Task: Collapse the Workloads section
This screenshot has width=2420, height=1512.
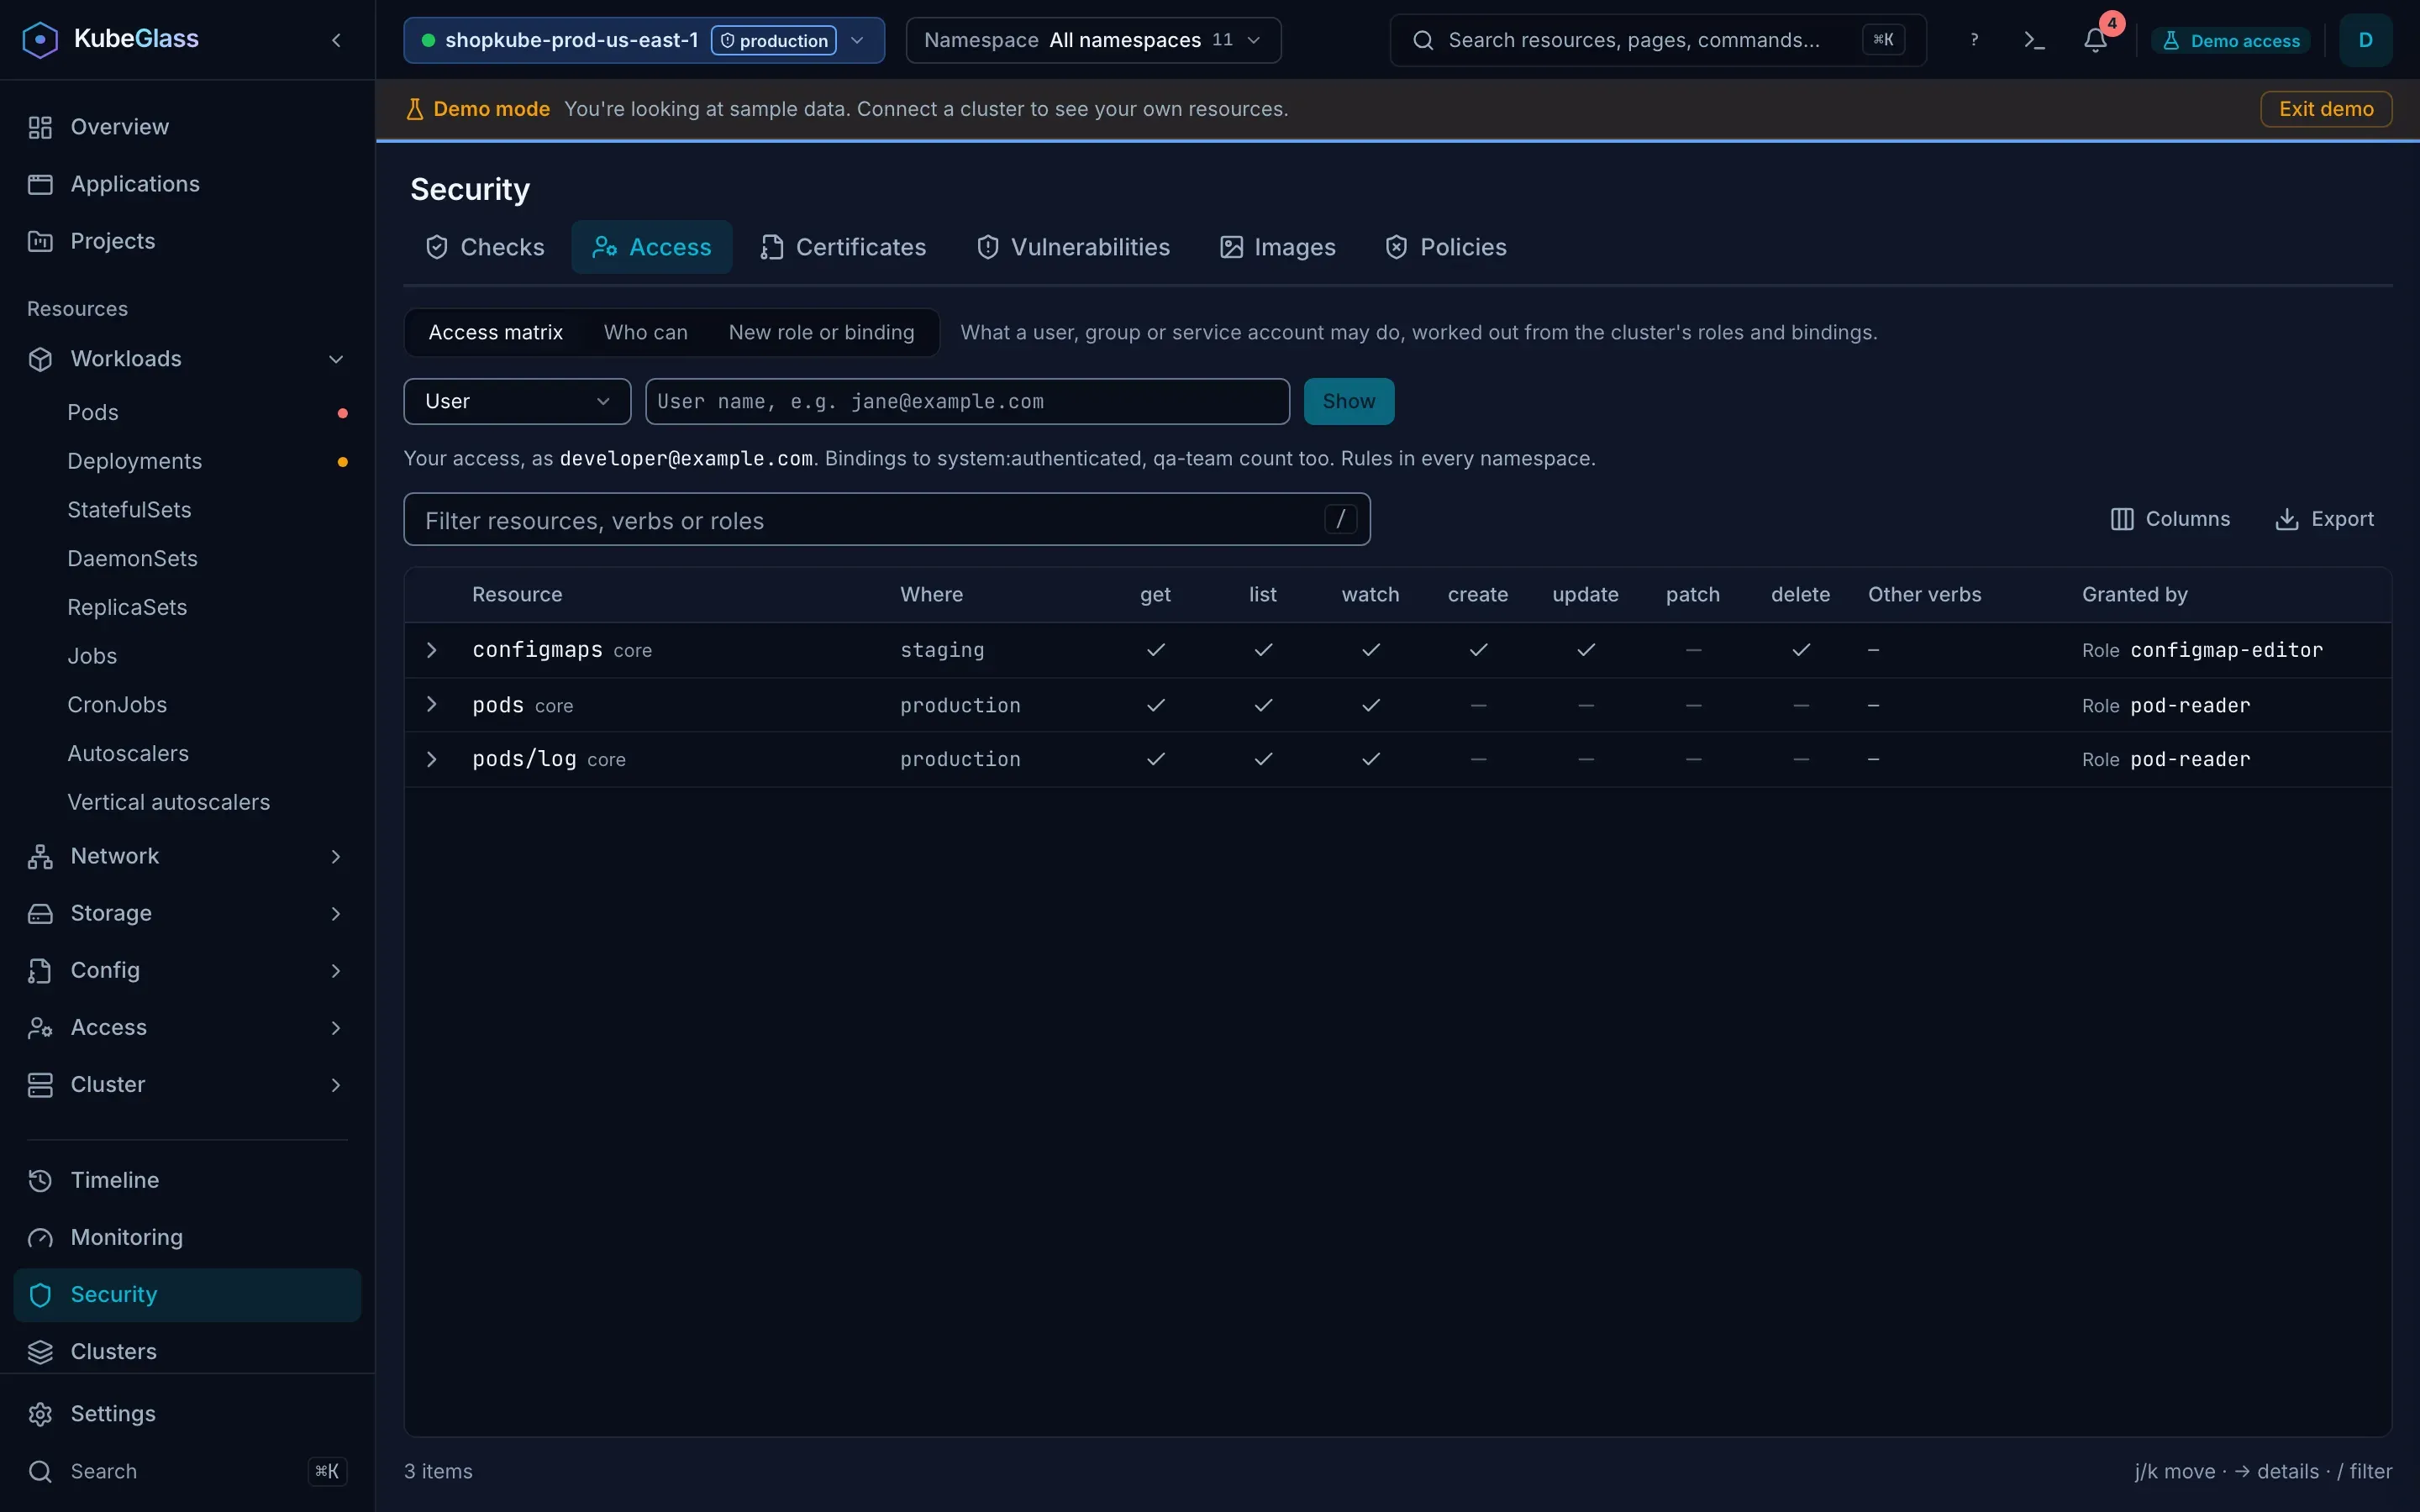Action: 187,359
